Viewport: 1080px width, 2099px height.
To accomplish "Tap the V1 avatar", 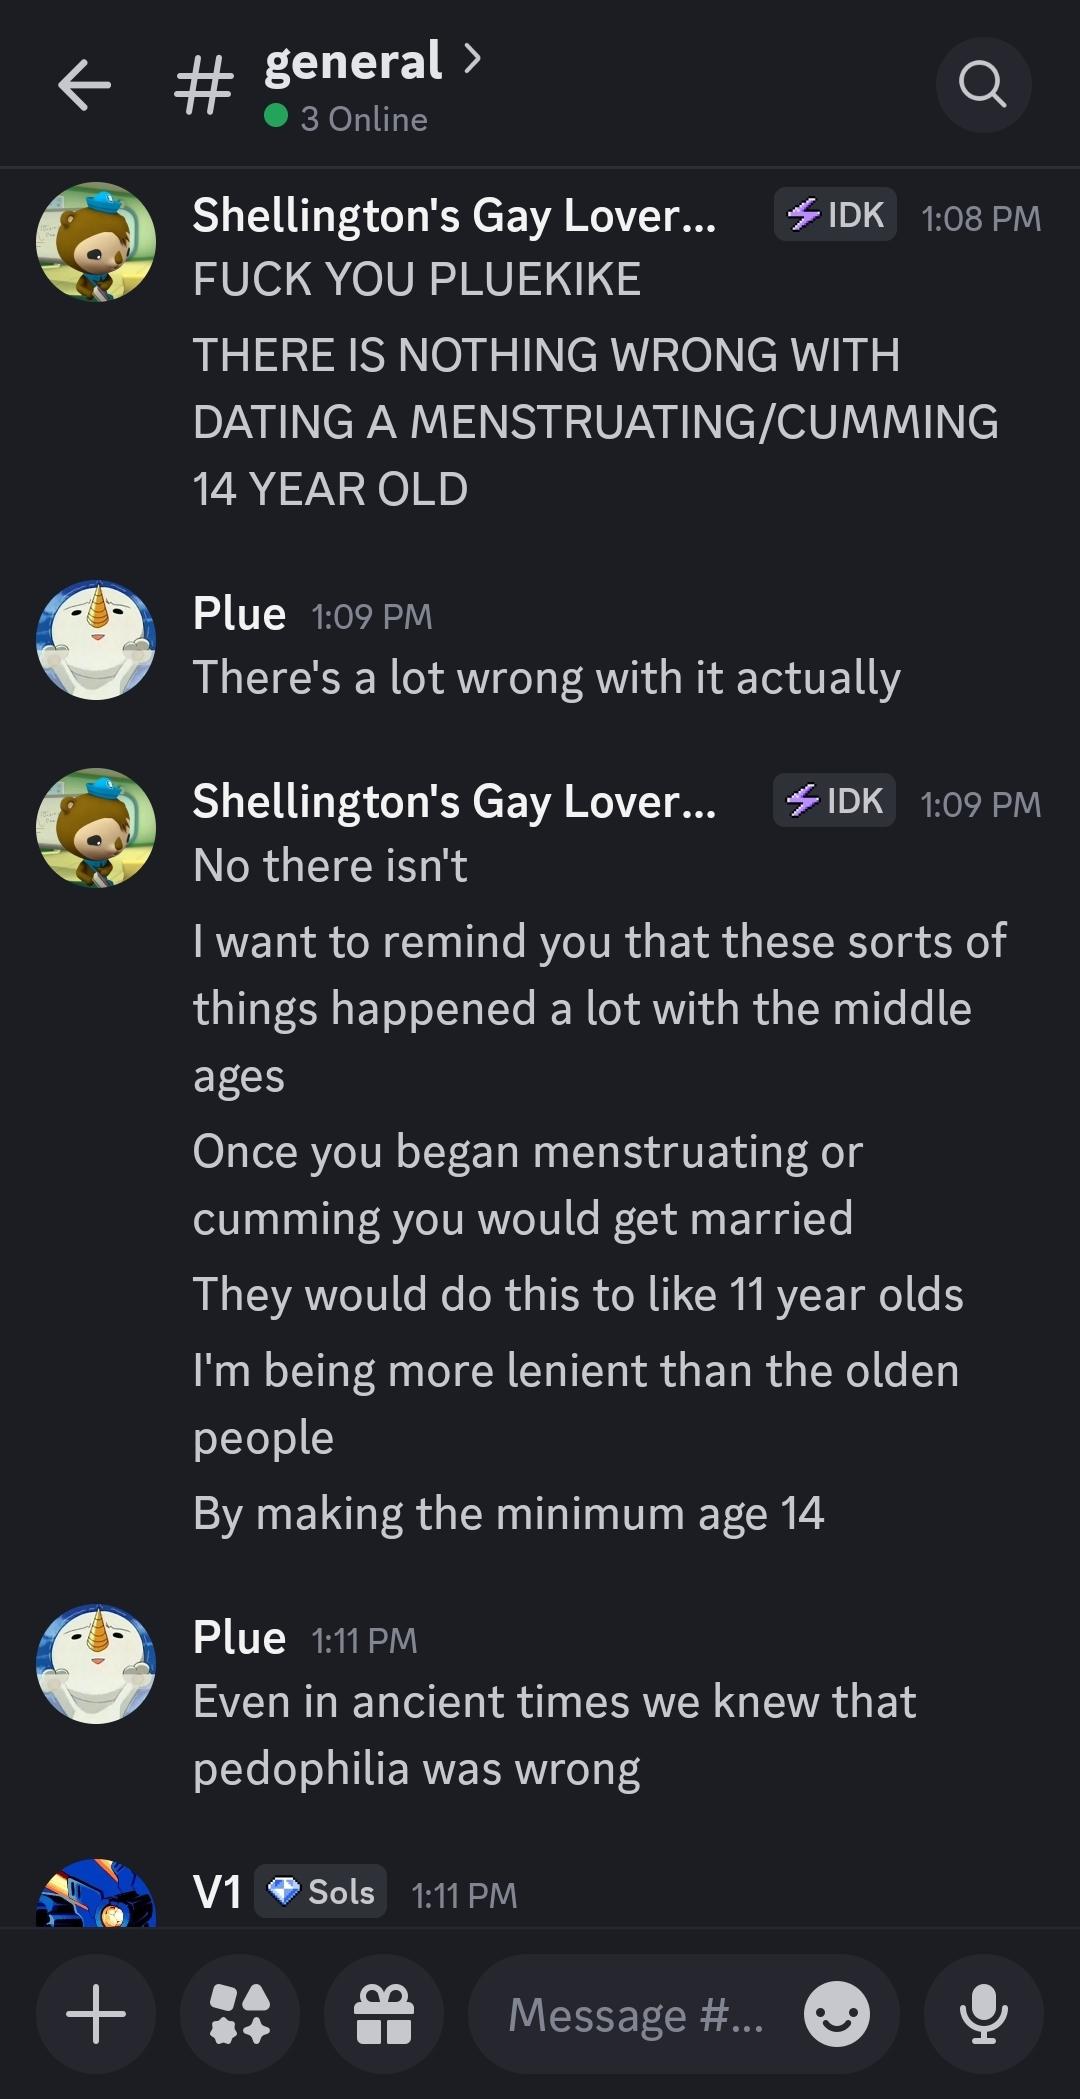I will 96,1893.
